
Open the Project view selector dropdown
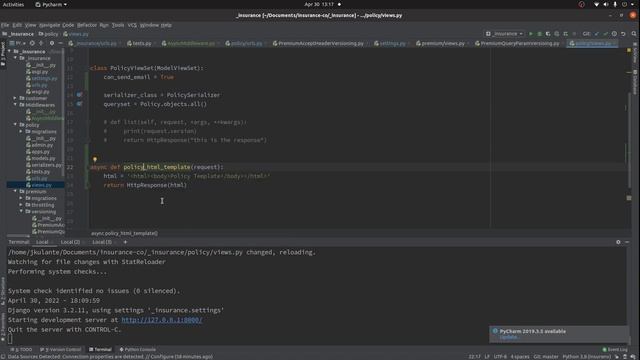pyautogui.click(x=17, y=43)
